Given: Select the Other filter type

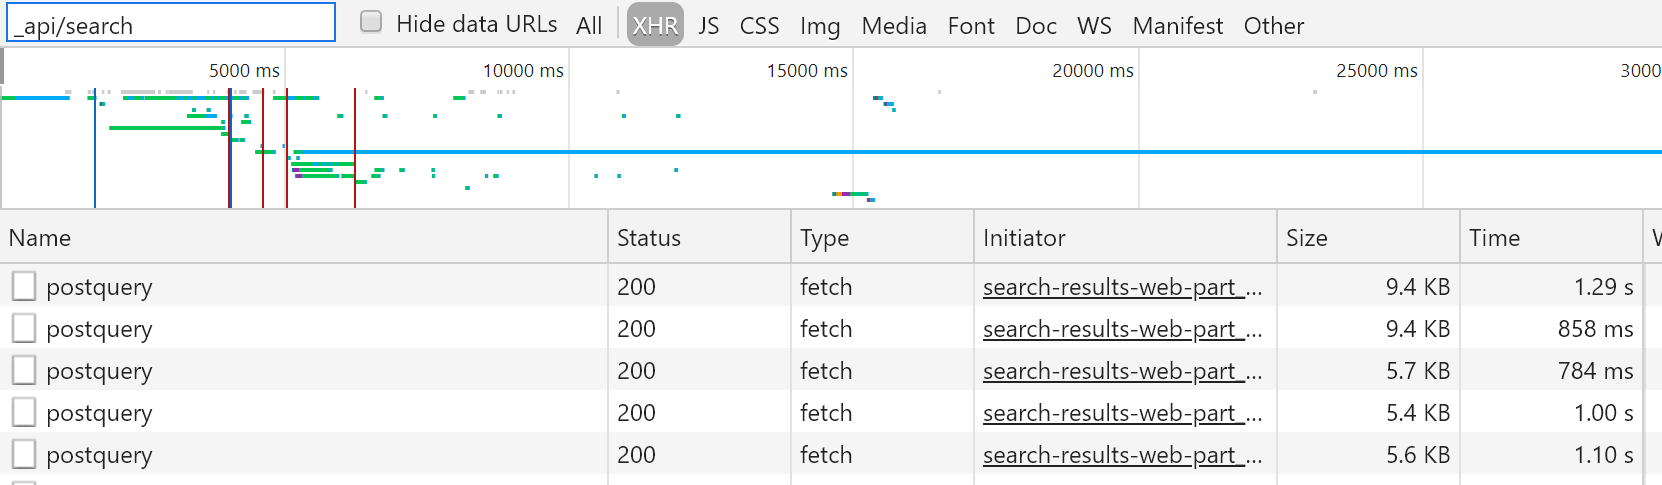Looking at the screenshot, I should (1274, 26).
